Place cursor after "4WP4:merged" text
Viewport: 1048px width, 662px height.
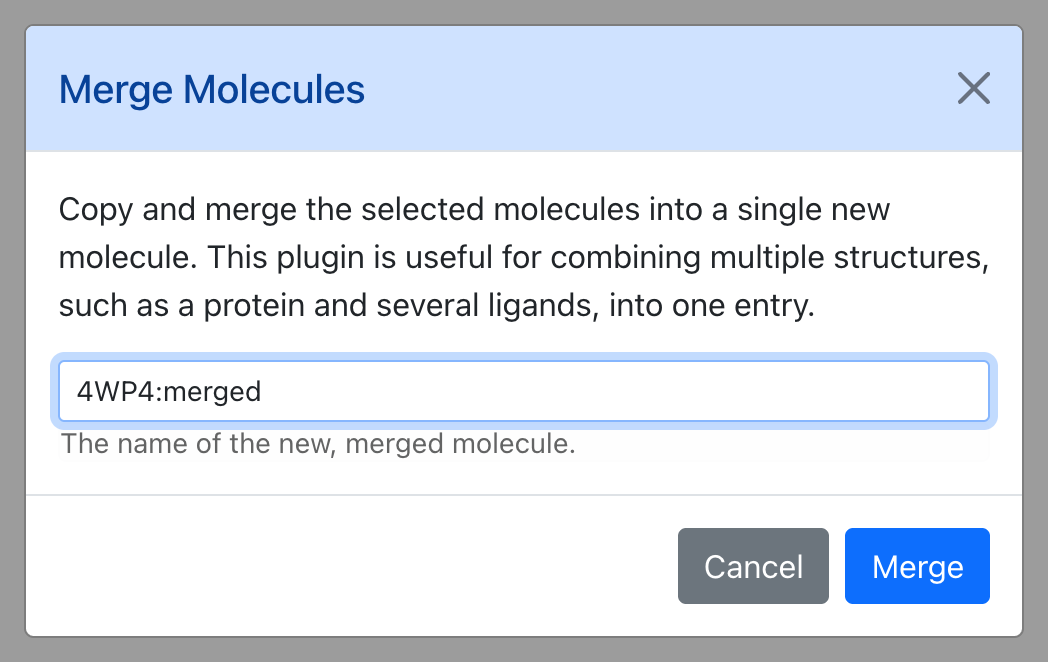pyautogui.click(x=262, y=391)
